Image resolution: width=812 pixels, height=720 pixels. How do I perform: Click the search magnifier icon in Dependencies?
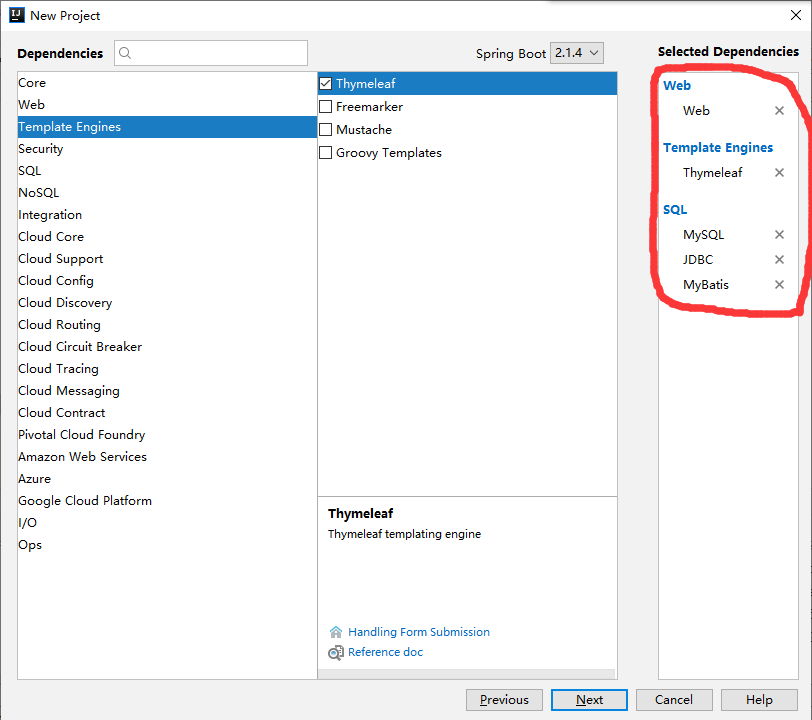point(126,53)
